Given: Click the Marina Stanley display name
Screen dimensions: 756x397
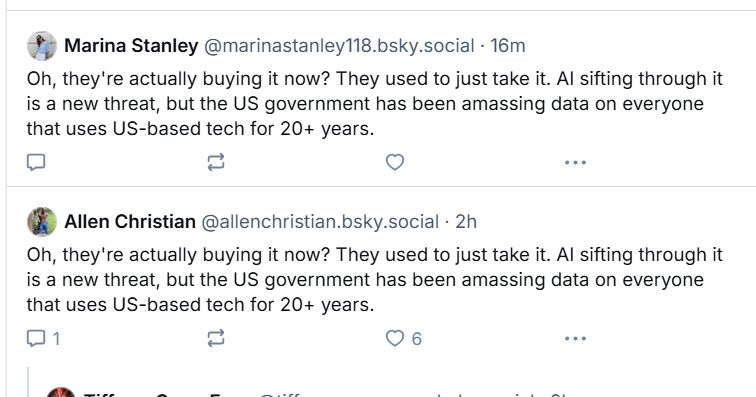Looking at the screenshot, I should point(131,46).
